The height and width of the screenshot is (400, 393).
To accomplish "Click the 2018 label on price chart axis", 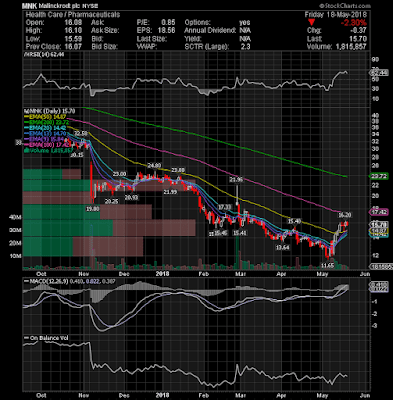I will [162, 274].
